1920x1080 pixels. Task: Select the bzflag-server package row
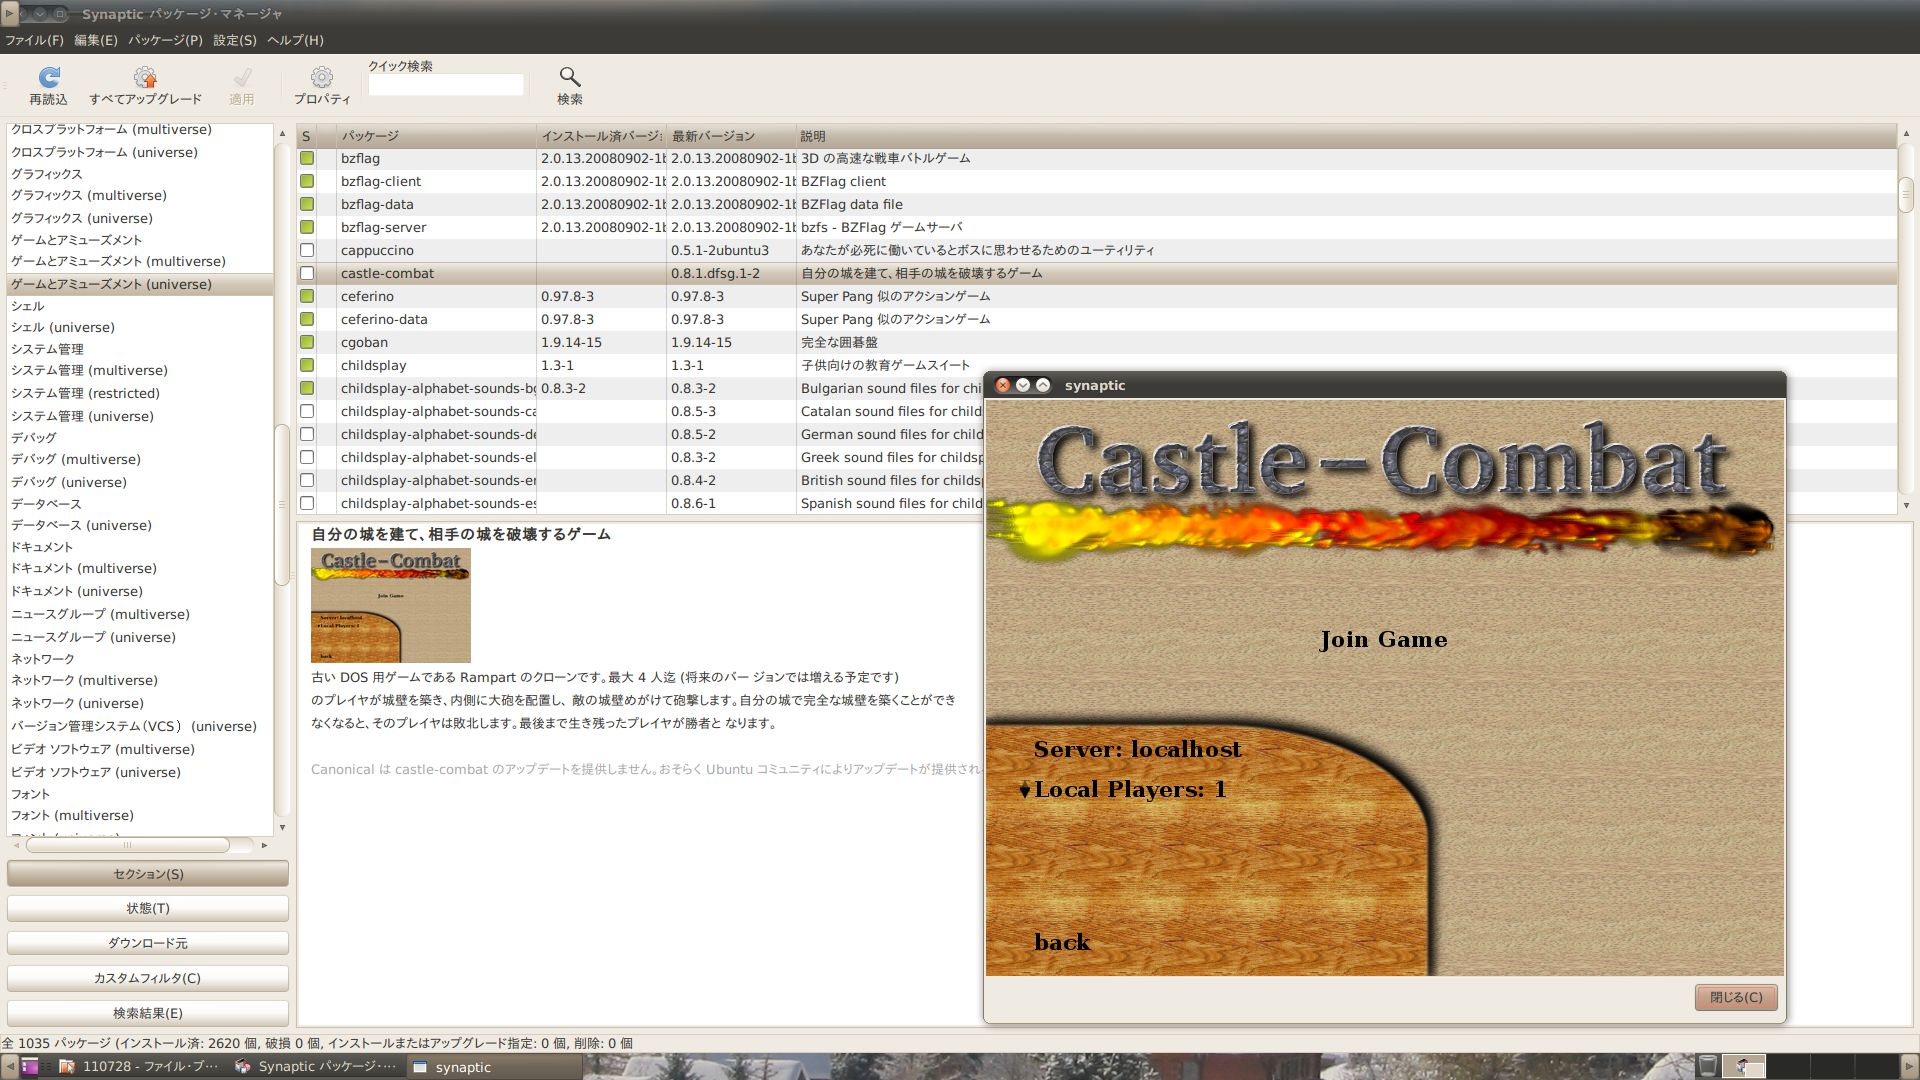pyautogui.click(x=1096, y=227)
